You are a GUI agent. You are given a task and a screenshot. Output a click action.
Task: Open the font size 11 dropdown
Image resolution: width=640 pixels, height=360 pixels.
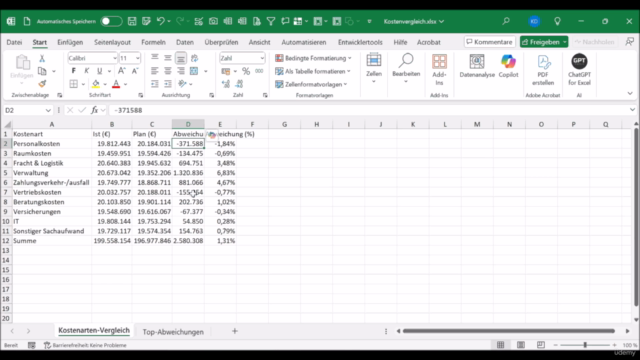(x=138, y=58)
